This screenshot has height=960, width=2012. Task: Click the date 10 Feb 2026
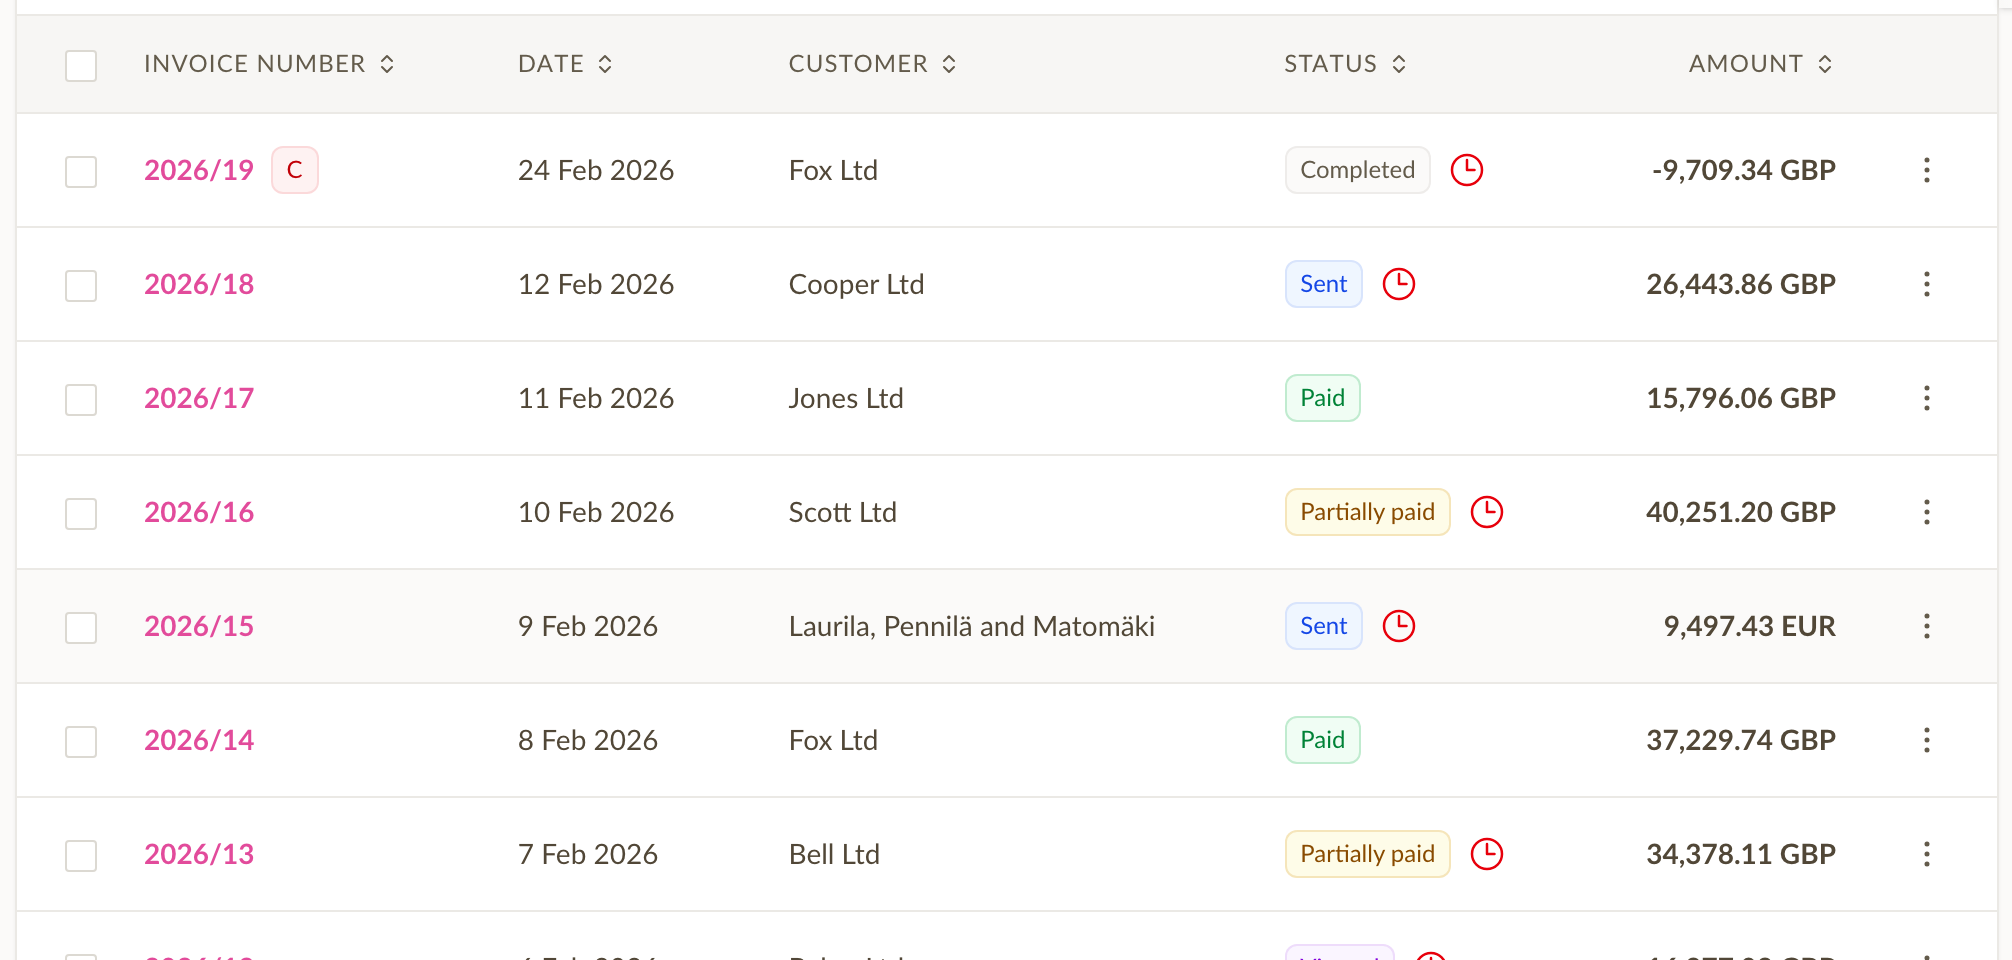tap(596, 512)
